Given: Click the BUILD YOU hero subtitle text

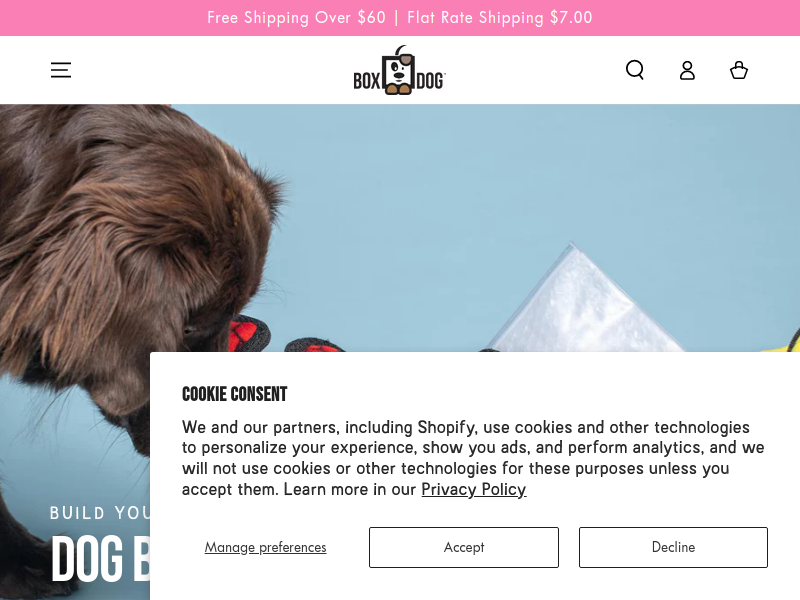Looking at the screenshot, I should click(x=99, y=513).
